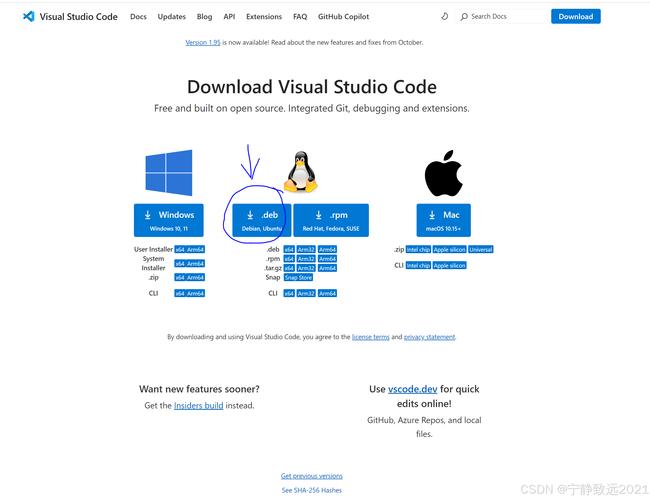Open the vscode.dev link
Screen dimensions: 650x500
point(412,389)
